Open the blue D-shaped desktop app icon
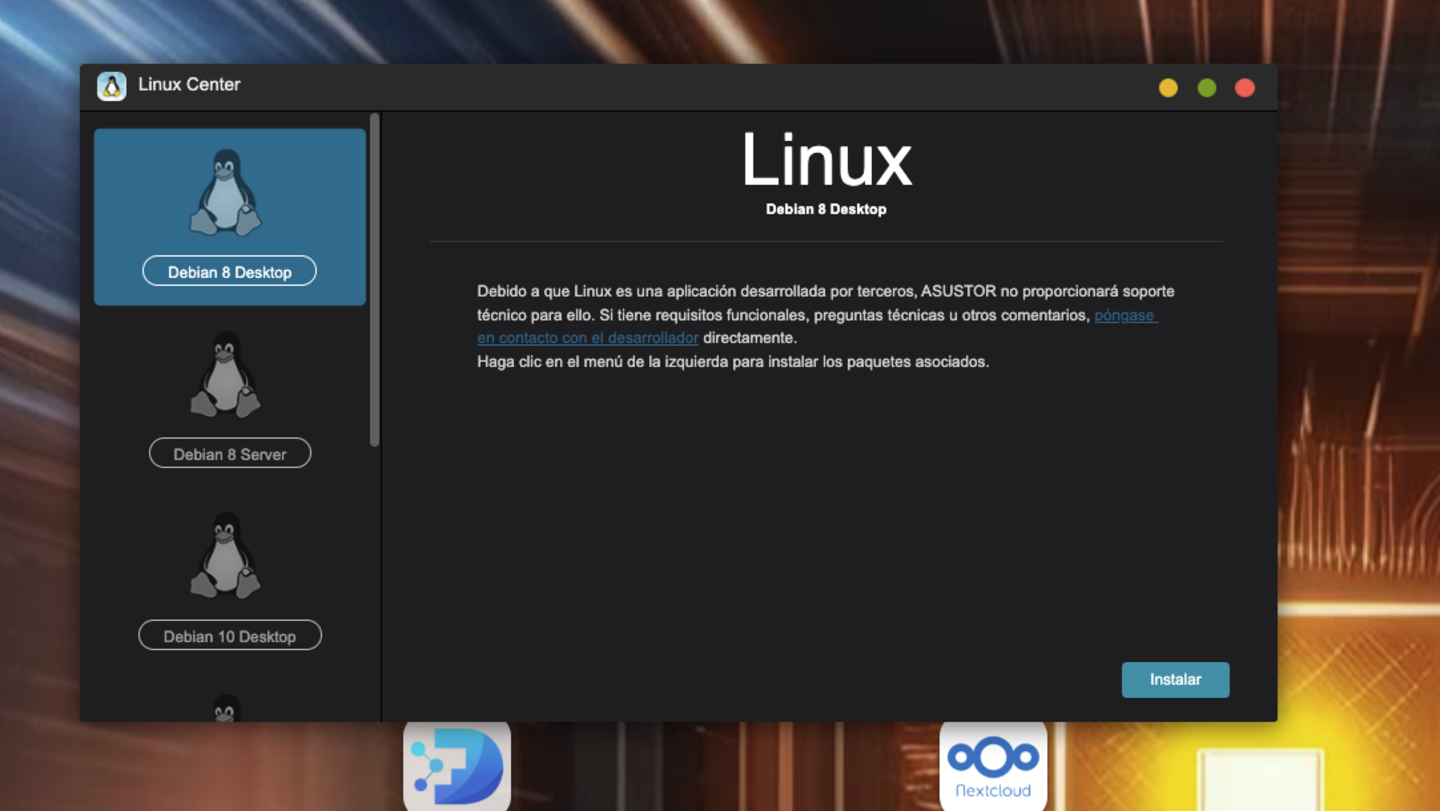The height and width of the screenshot is (811, 1440). point(457,765)
